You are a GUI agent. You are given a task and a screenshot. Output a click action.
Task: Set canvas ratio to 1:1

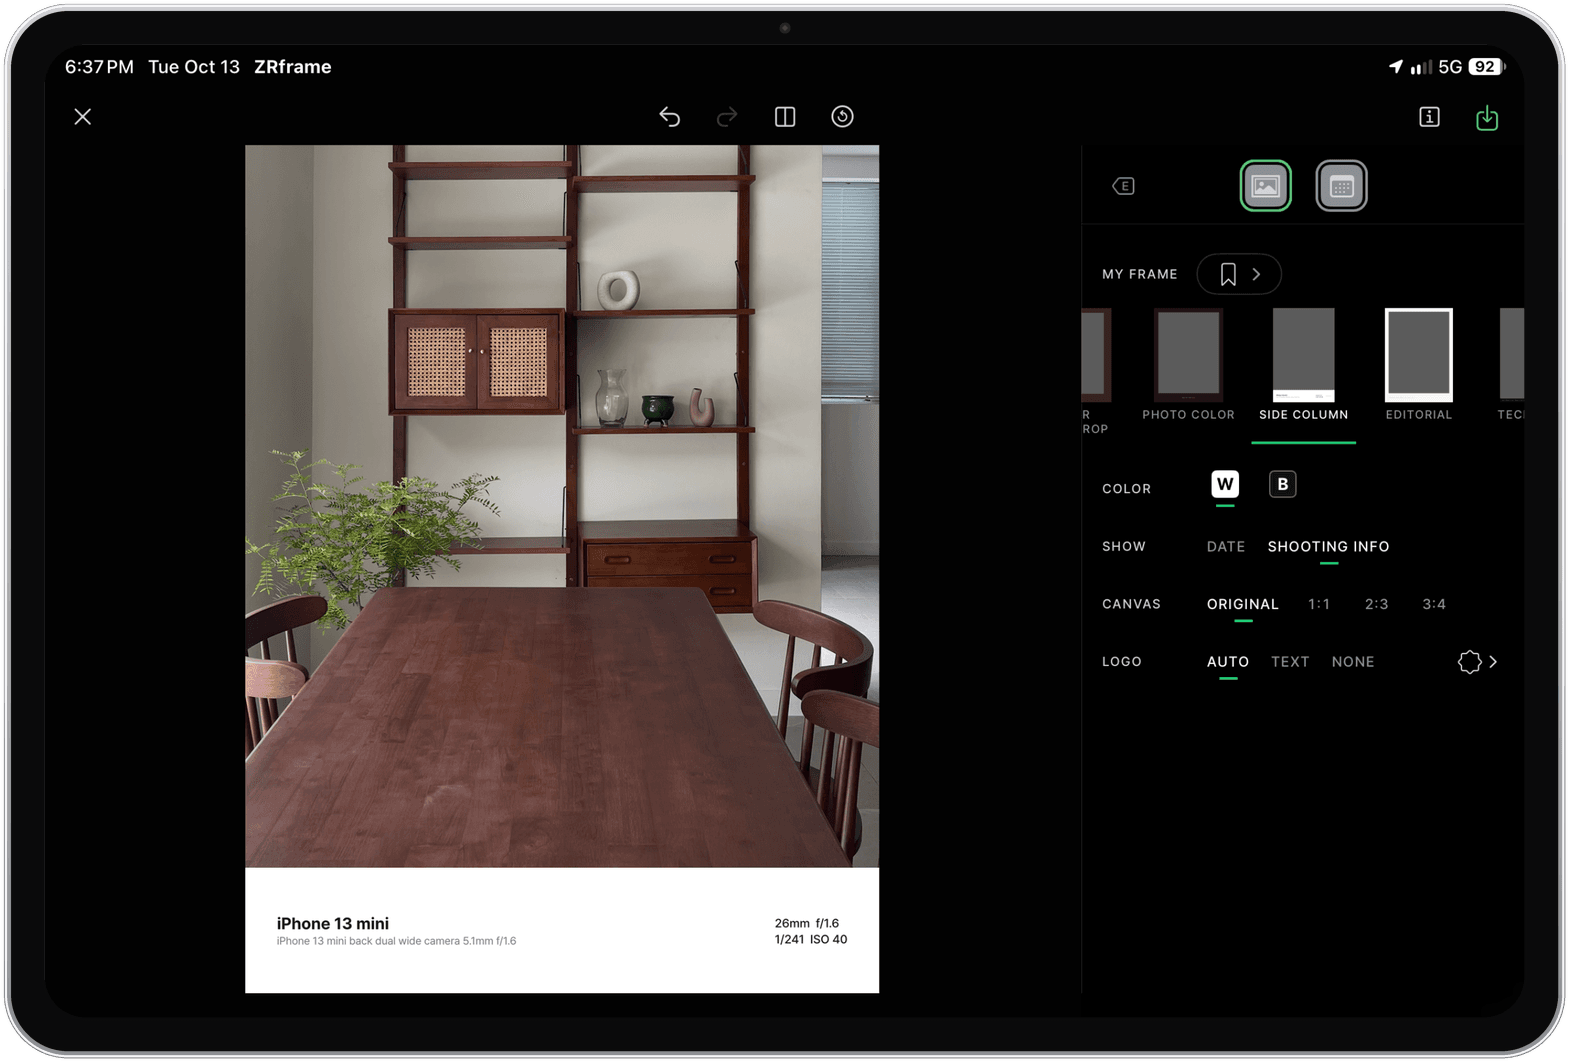[x=1319, y=604]
